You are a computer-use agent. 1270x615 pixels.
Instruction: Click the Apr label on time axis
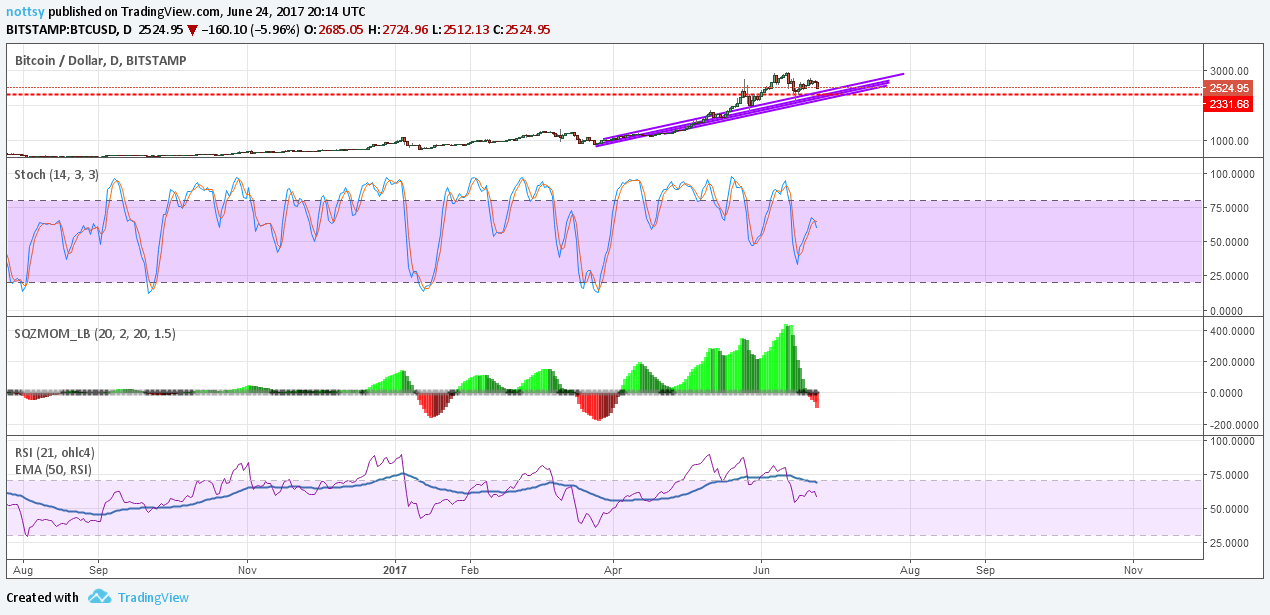click(612, 569)
